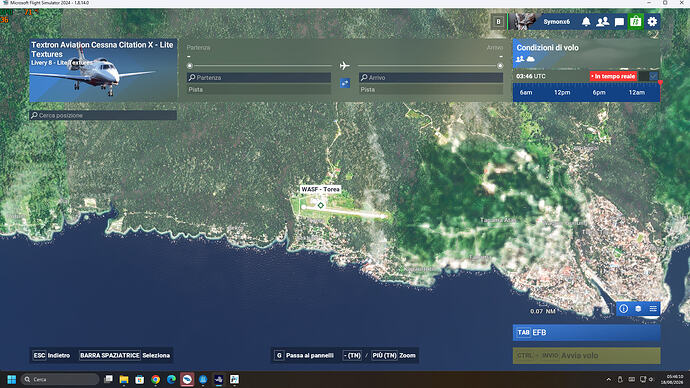Open Google Chrome from the taskbar

[155, 379]
